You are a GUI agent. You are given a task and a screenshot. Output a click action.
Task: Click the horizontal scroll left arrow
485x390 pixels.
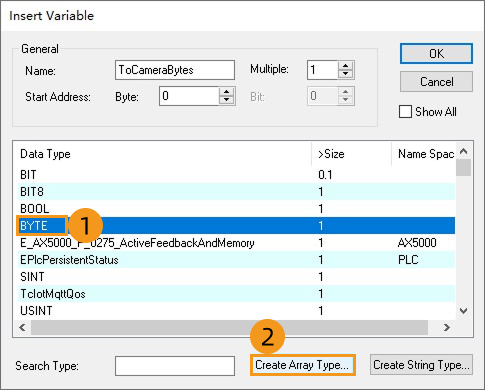pos(22,327)
